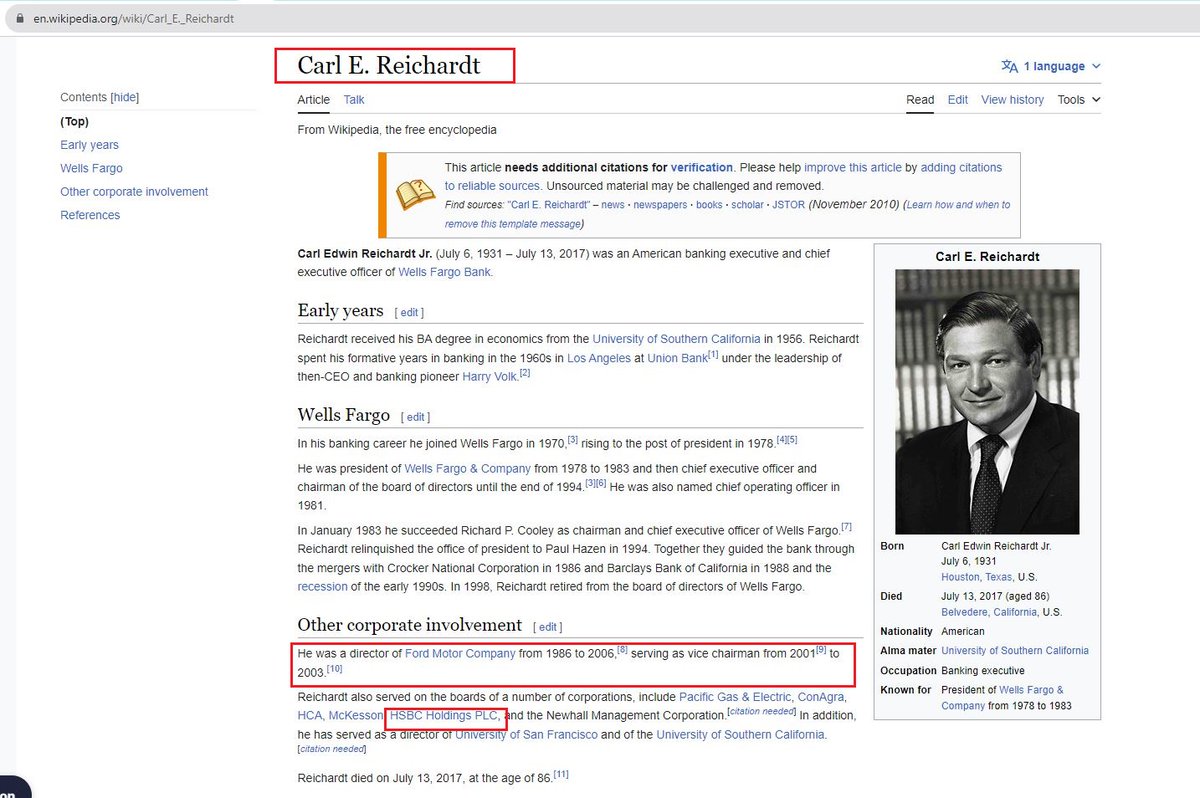Click citation reference [2] after Harry Volk

click(x=524, y=373)
